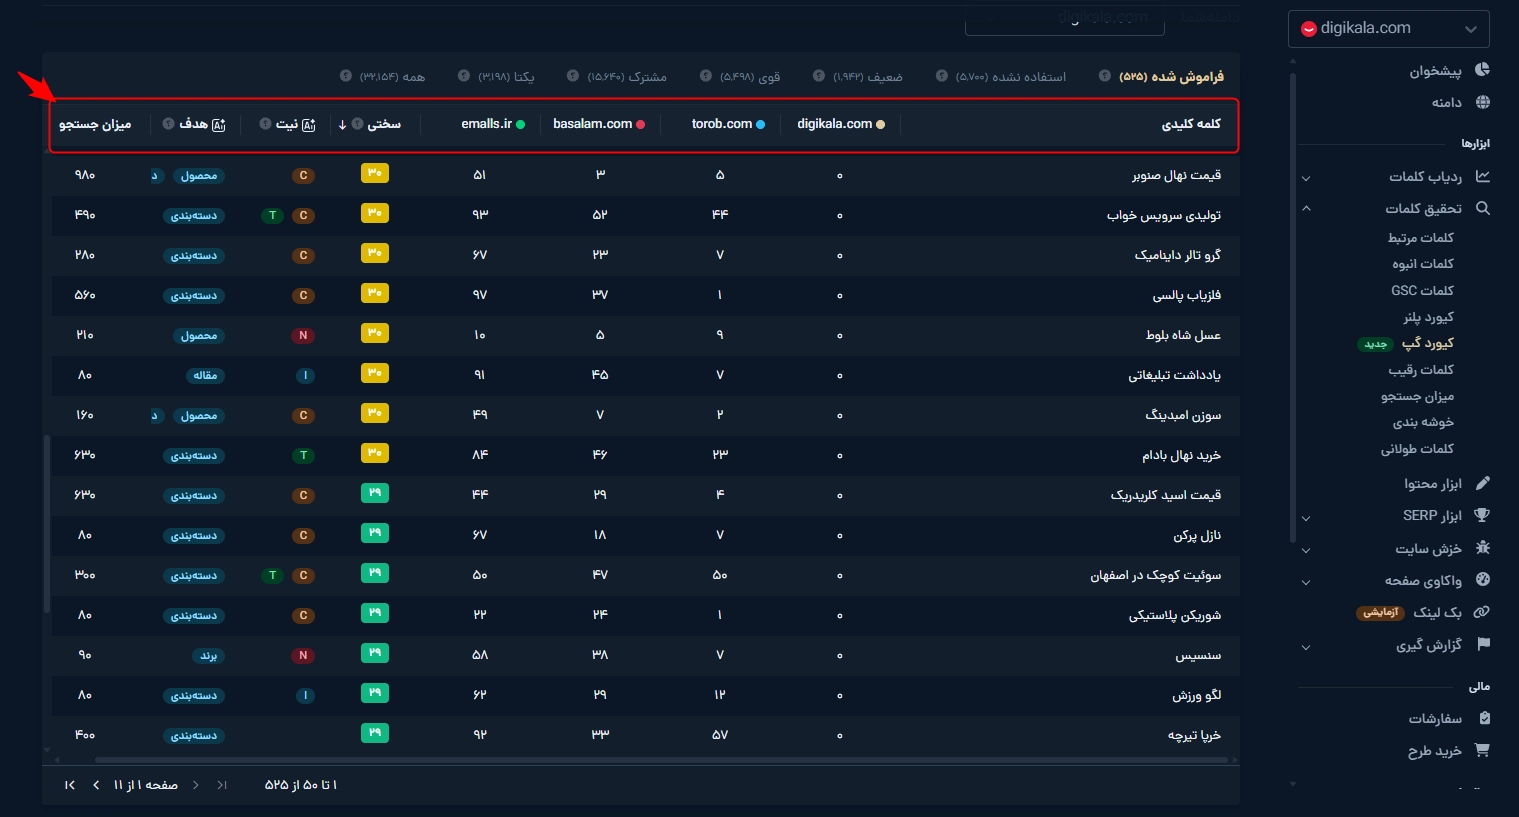Expand the ابزار SERP submenu chevron
Image resolution: width=1519 pixels, height=817 pixels.
point(1306,518)
